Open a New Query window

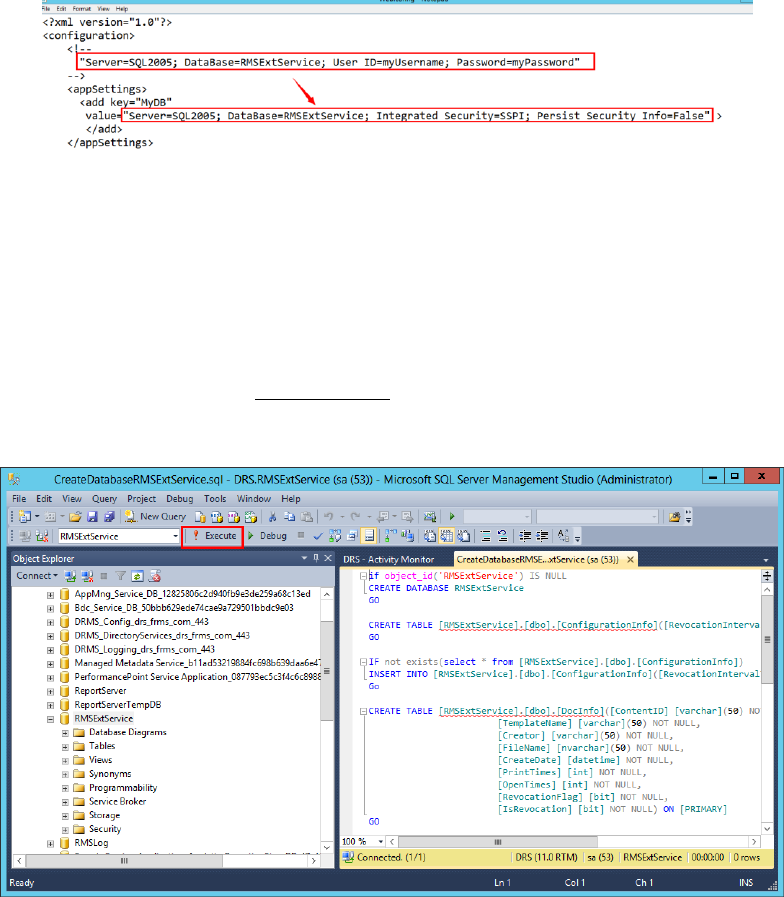point(156,517)
